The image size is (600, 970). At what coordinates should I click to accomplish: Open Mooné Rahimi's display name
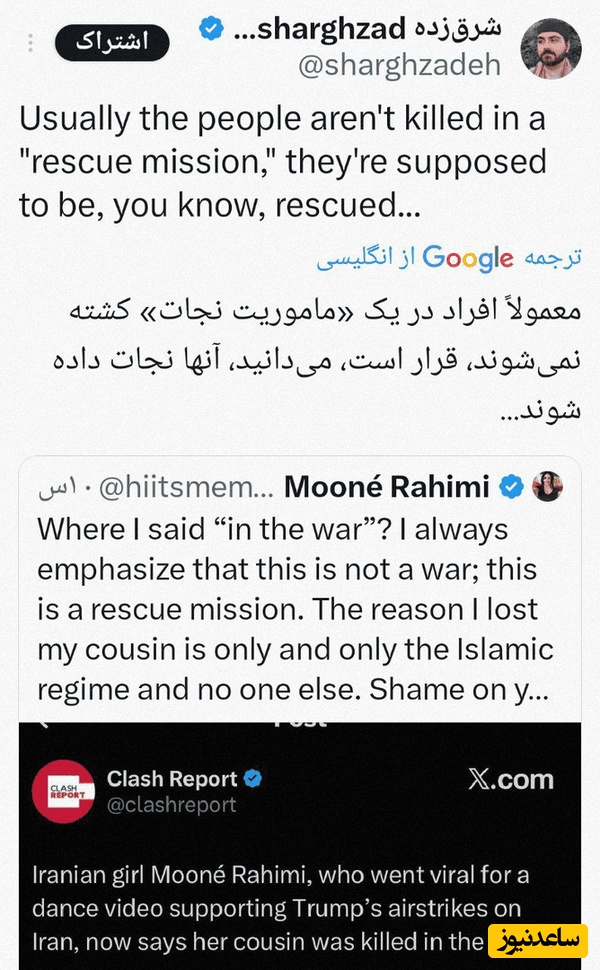coord(387,487)
